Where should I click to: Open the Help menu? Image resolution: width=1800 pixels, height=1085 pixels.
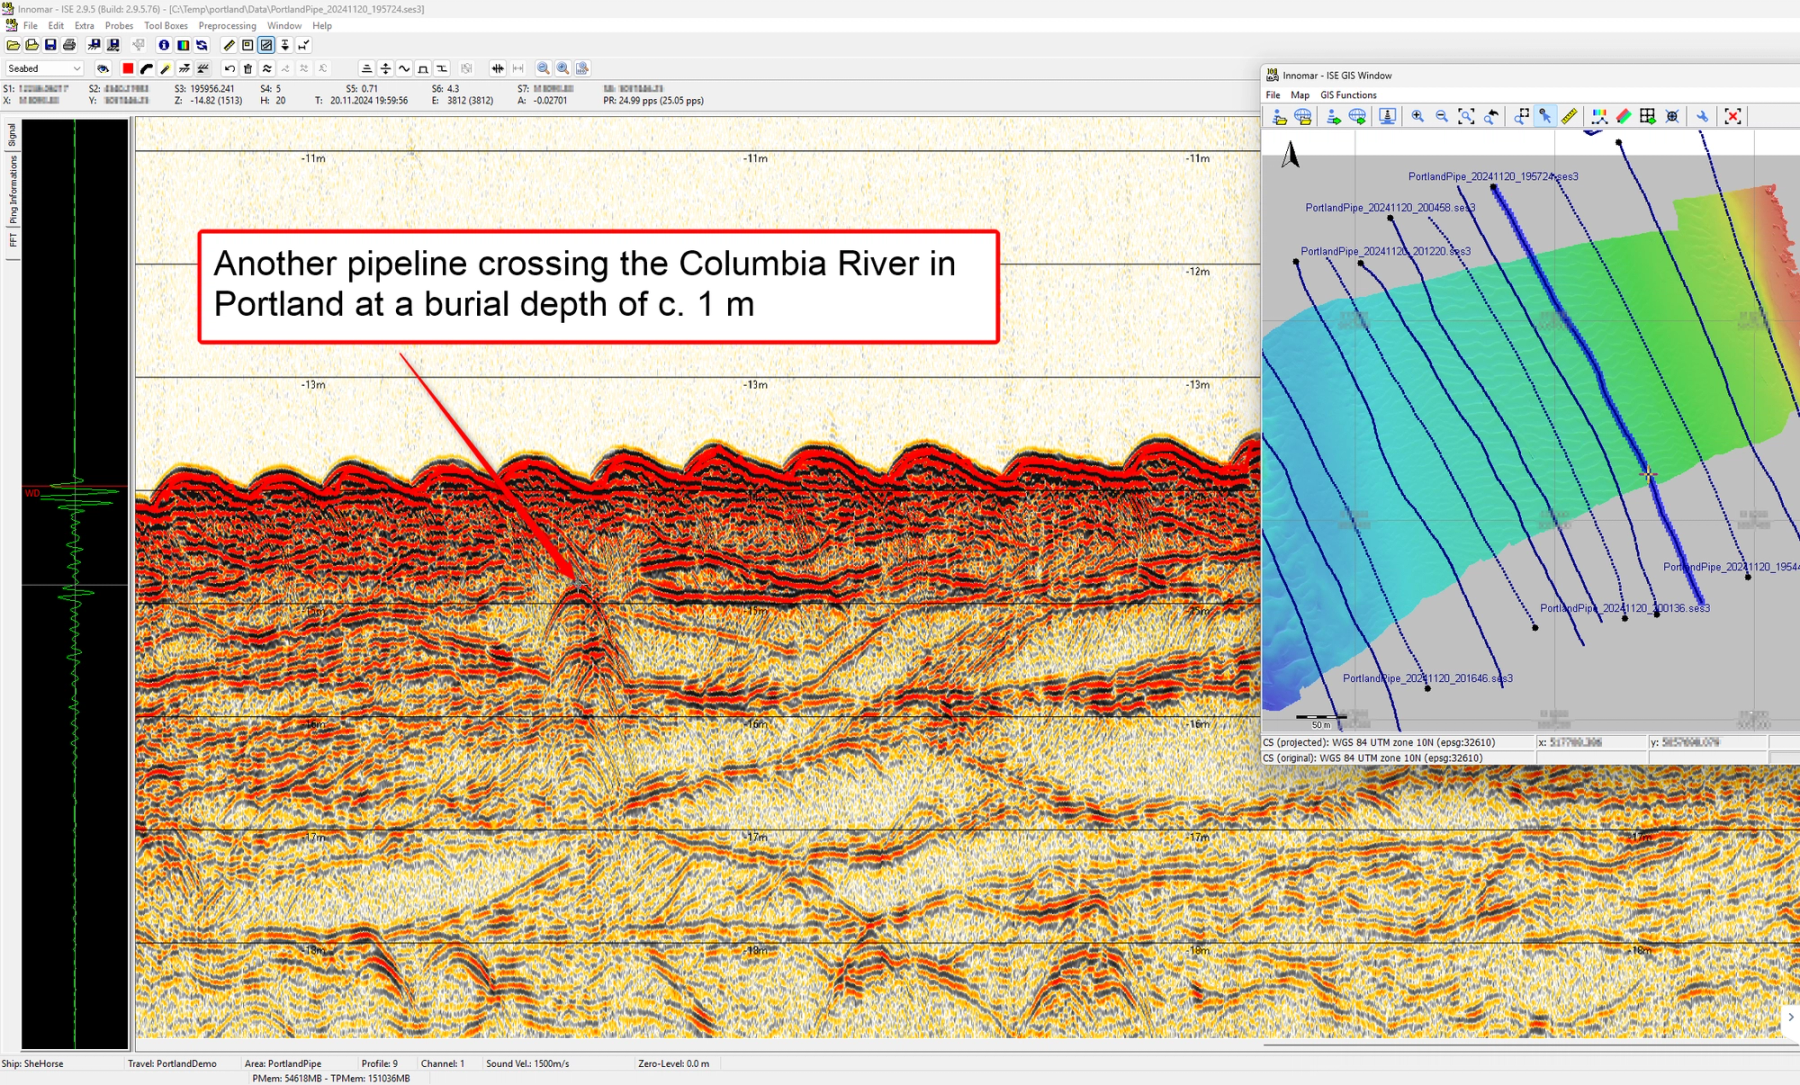pos(322,26)
